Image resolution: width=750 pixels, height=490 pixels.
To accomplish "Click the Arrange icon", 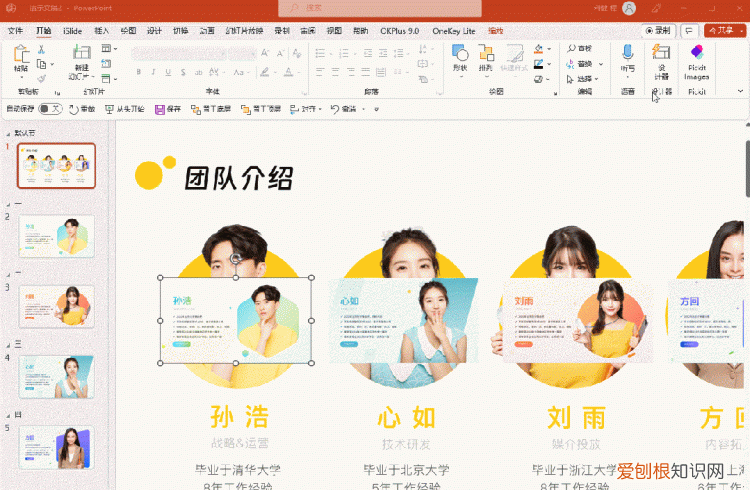I will [x=486, y=53].
